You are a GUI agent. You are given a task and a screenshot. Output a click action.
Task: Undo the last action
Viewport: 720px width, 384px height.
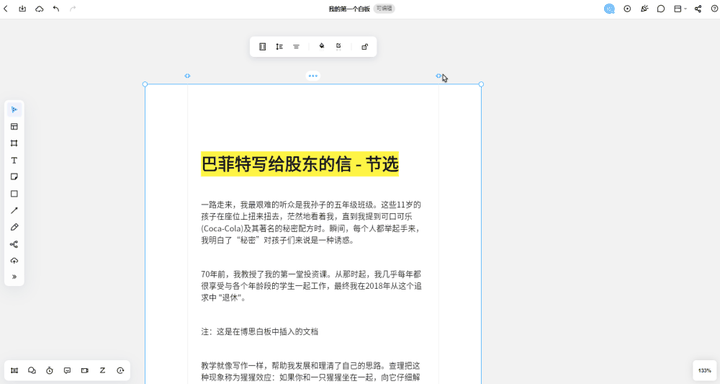point(56,9)
